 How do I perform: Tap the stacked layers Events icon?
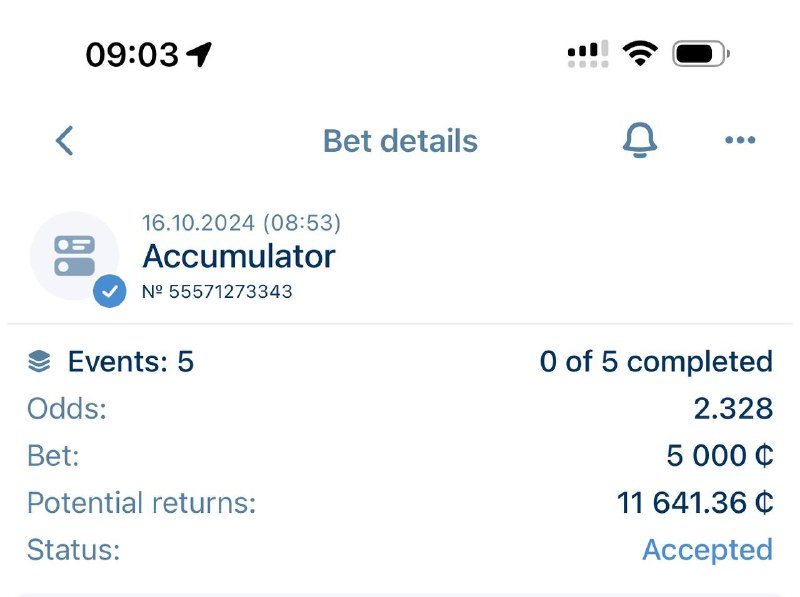39,362
